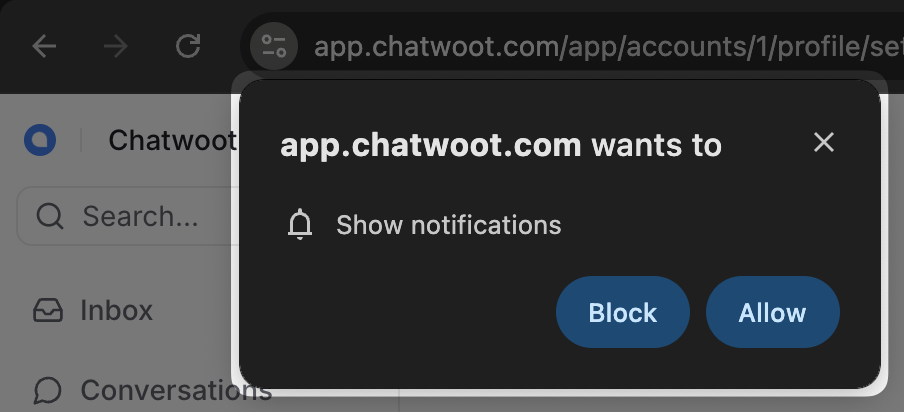Click the Conversations speech bubble icon

47,390
